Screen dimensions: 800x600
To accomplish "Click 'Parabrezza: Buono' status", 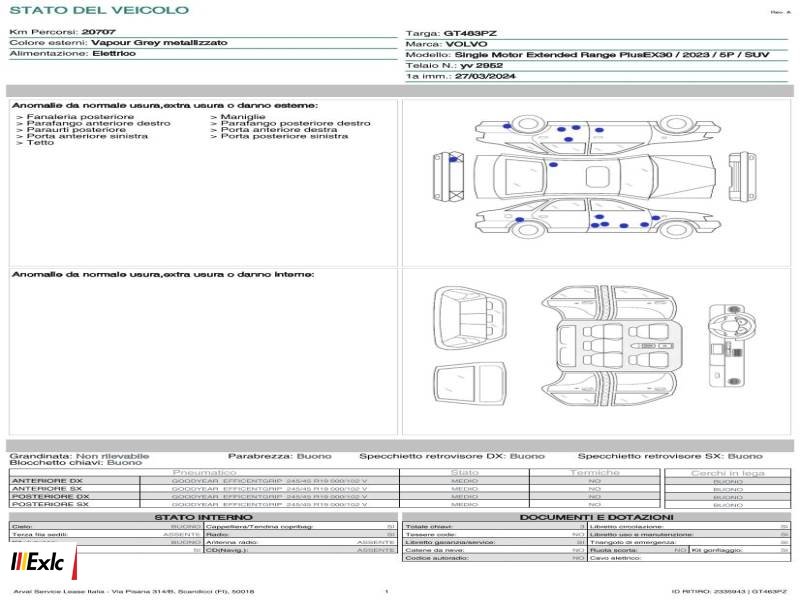I will coord(280,456).
